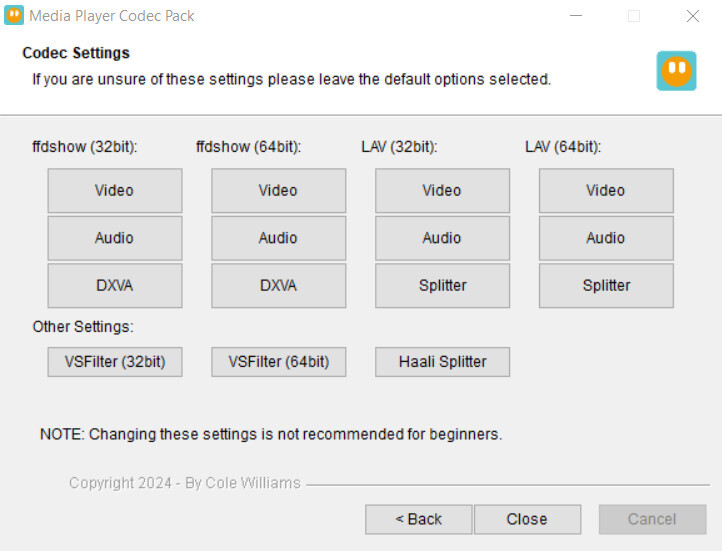Open LAV 32bit Audio settings
The height and width of the screenshot is (551, 722).
coord(443,238)
